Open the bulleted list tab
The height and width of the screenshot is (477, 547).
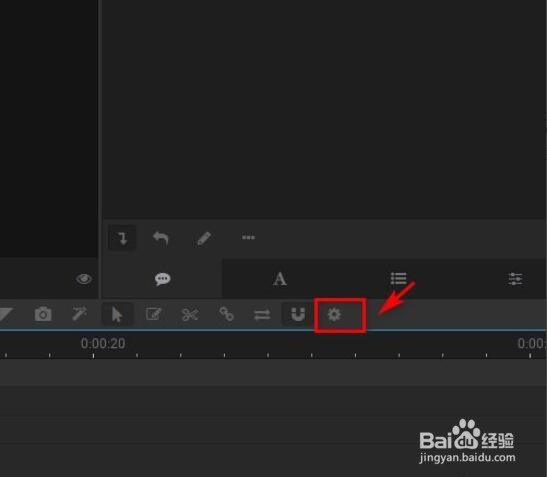[398, 279]
